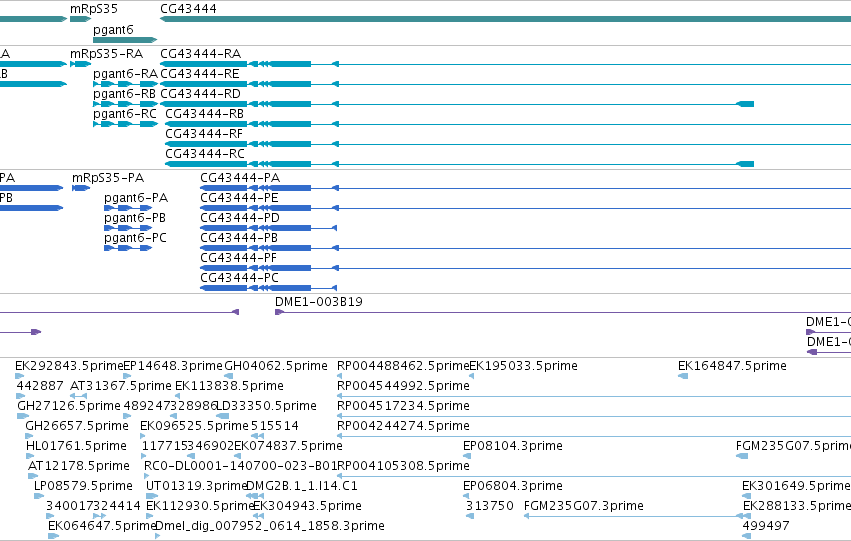Click the 499497 feature label
Screen dimensions: 851x541
point(765,526)
